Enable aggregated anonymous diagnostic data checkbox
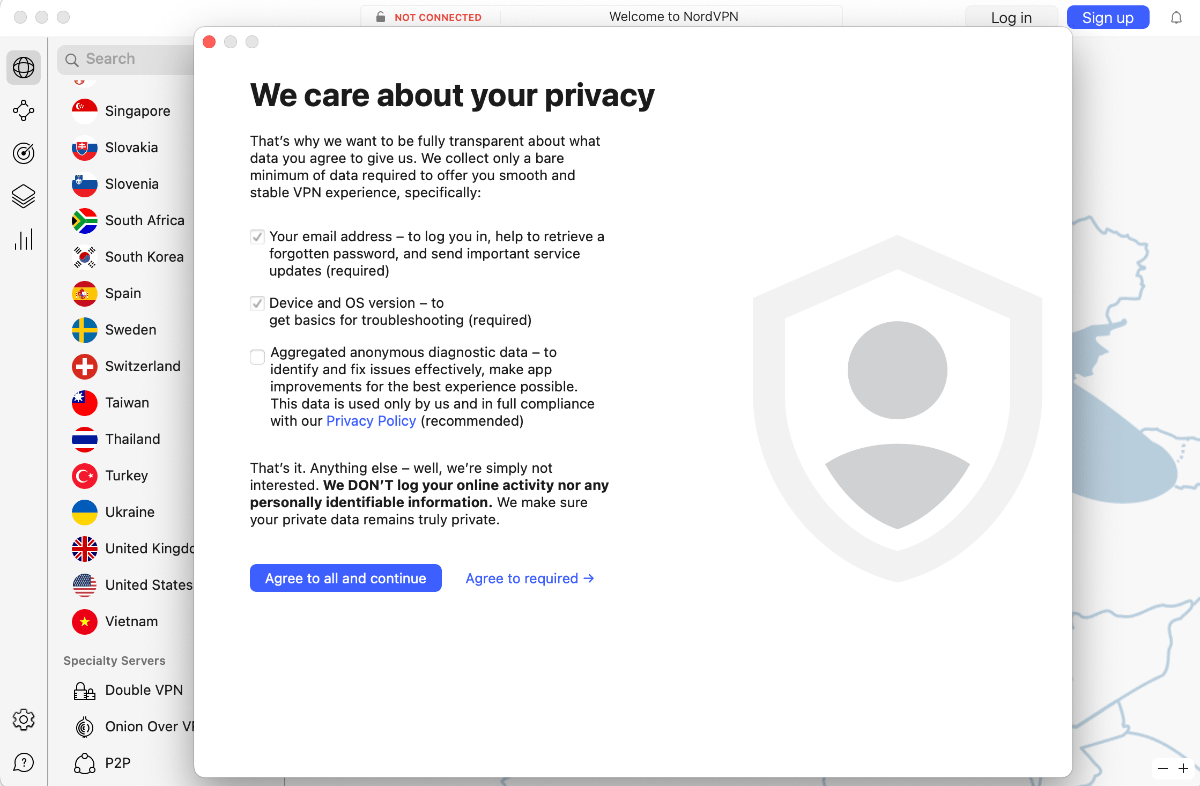Image resolution: width=1200 pixels, height=786 pixels. coord(258,357)
